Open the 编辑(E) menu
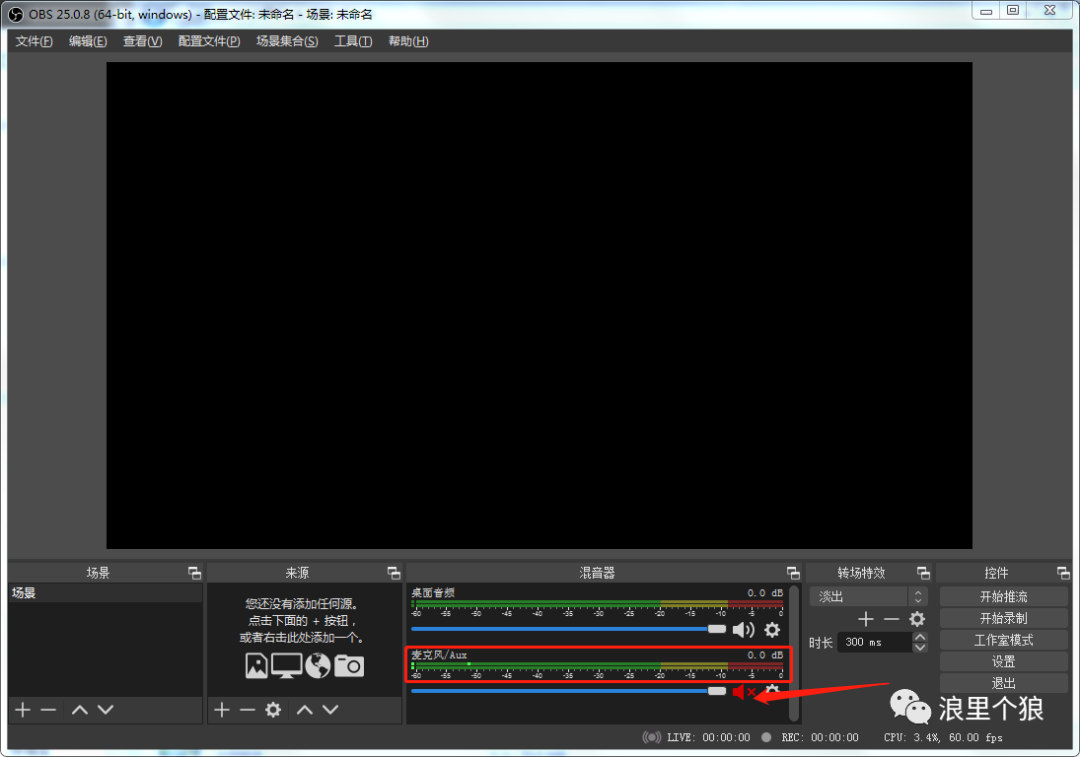 click(x=87, y=41)
